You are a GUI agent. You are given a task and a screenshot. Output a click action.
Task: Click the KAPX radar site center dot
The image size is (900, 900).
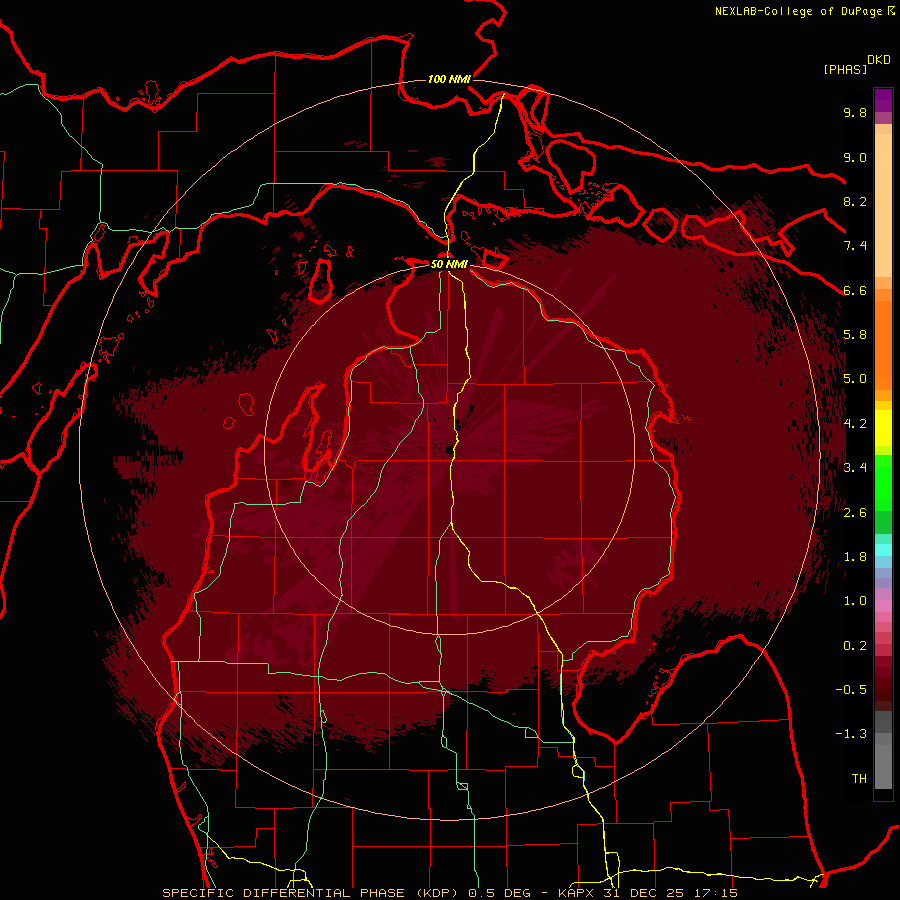click(x=448, y=450)
